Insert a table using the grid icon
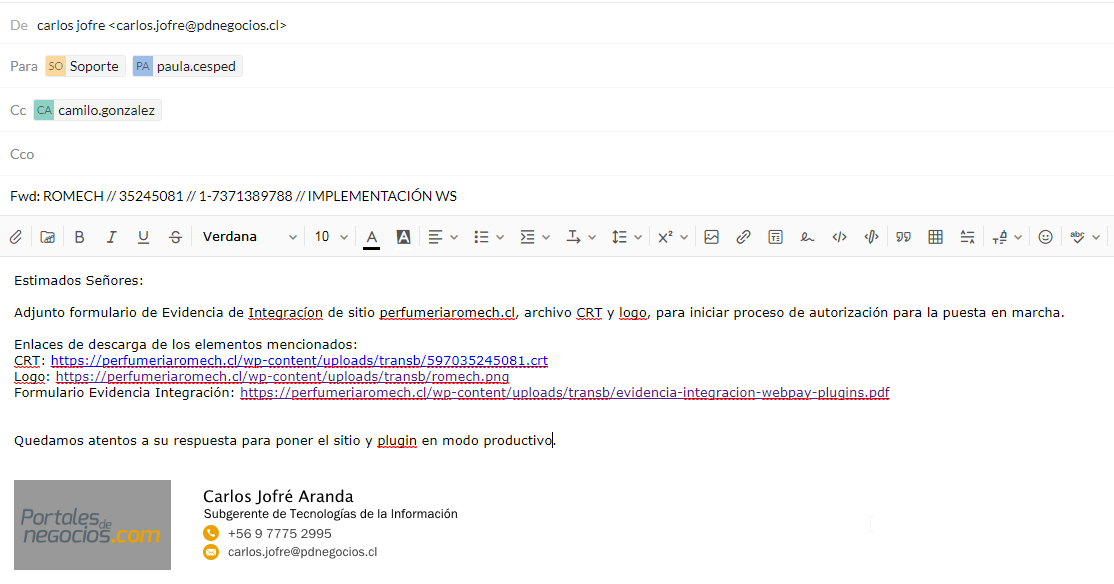 tap(935, 237)
